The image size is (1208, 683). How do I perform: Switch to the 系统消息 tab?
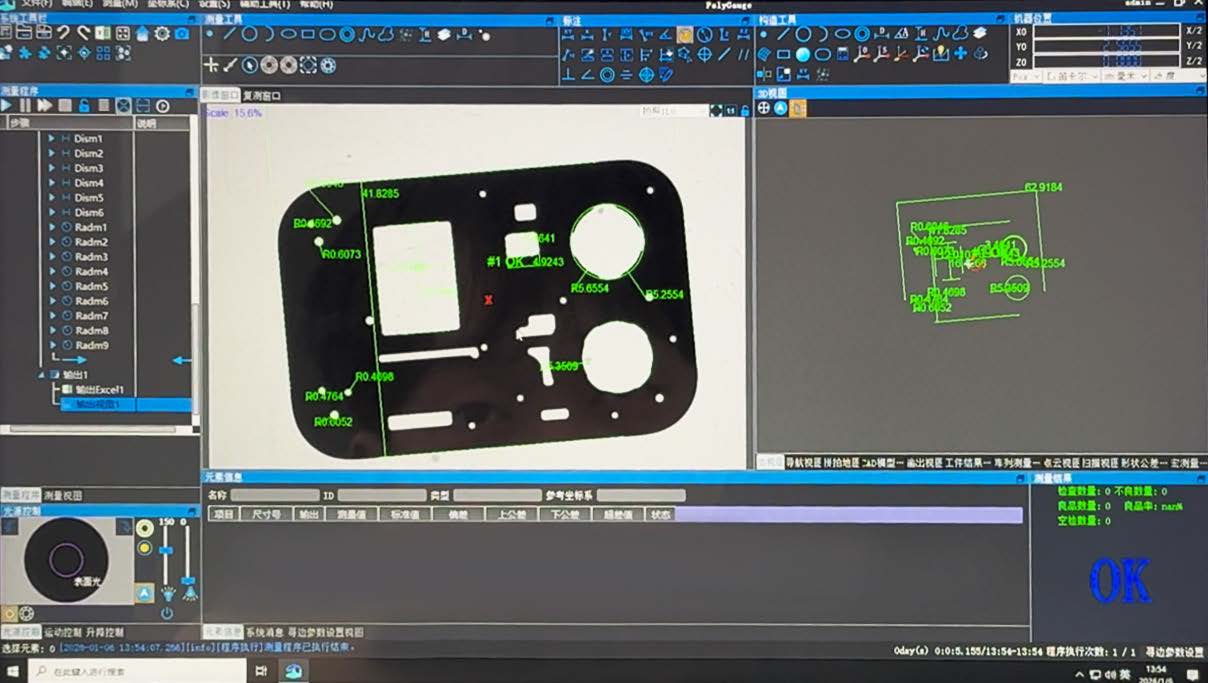[265, 632]
